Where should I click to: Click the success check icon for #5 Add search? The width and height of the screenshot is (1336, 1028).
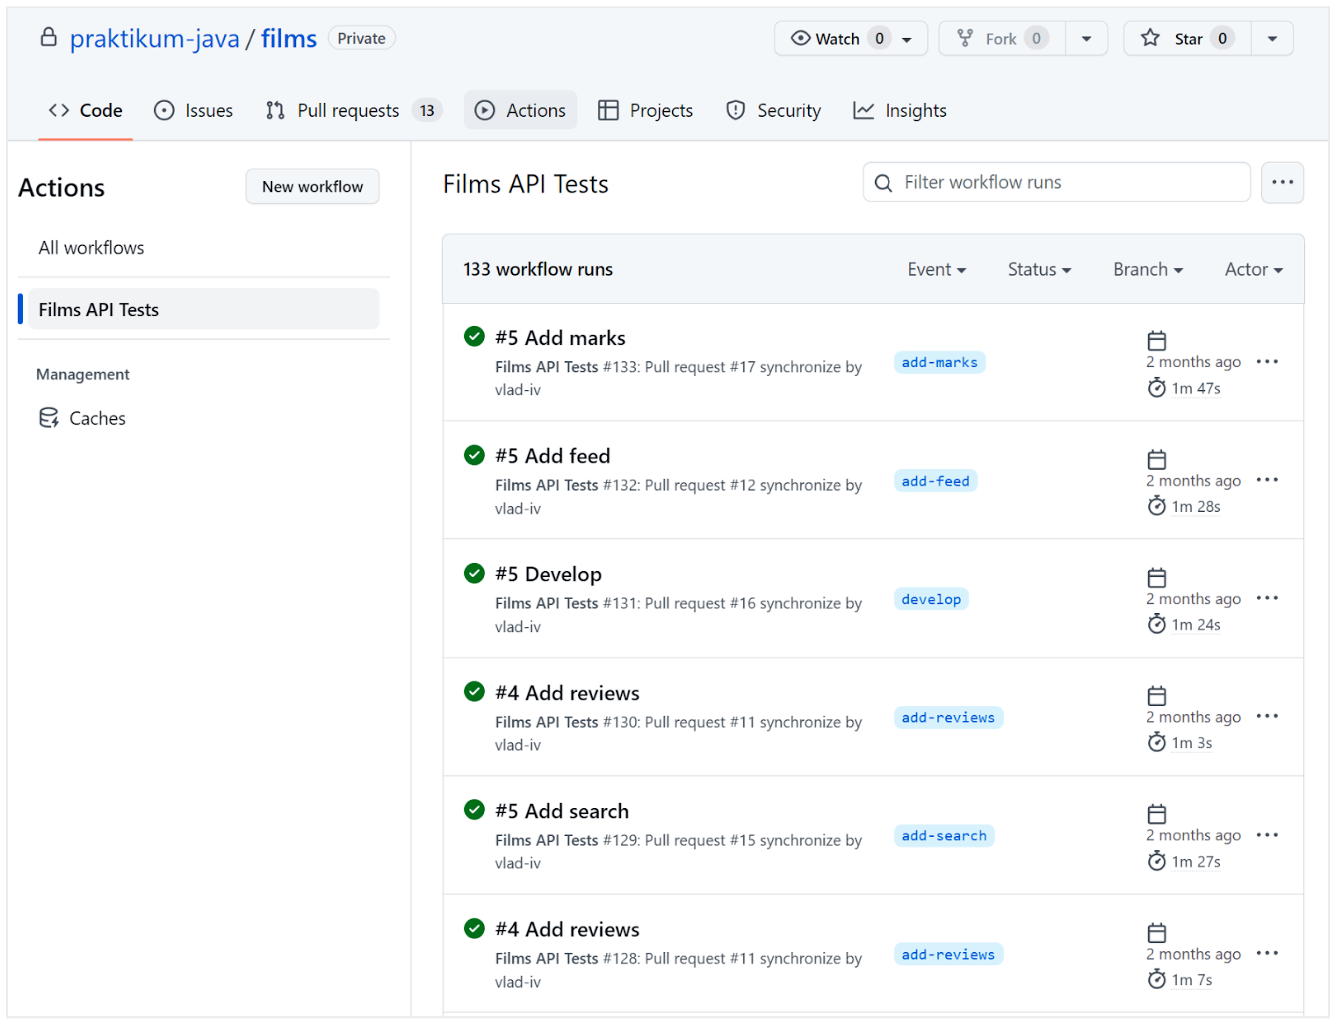pyautogui.click(x=474, y=810)
